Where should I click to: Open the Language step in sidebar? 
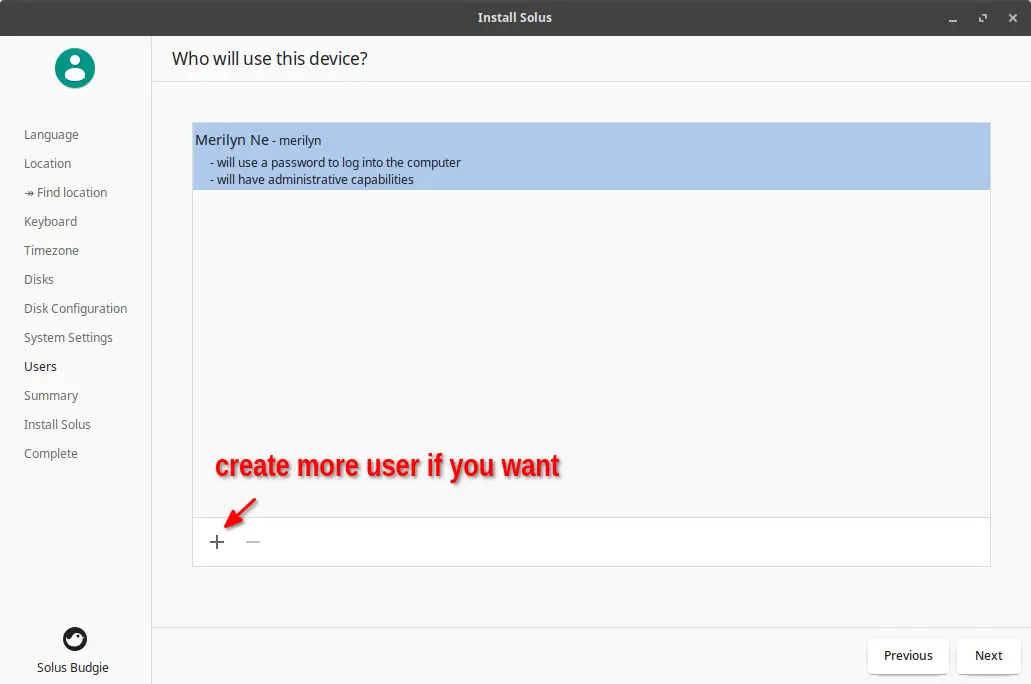51,135
